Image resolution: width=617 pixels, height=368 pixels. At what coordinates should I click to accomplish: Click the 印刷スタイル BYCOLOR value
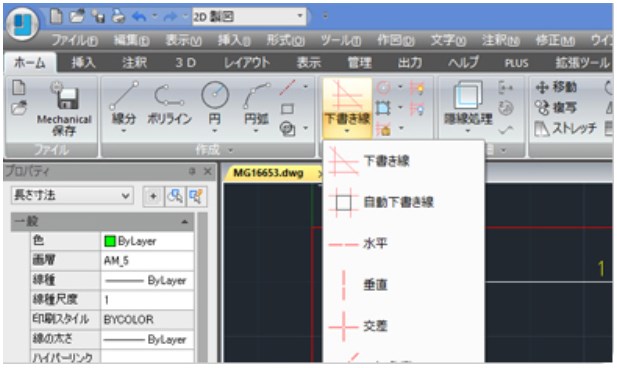pos(147,320)
